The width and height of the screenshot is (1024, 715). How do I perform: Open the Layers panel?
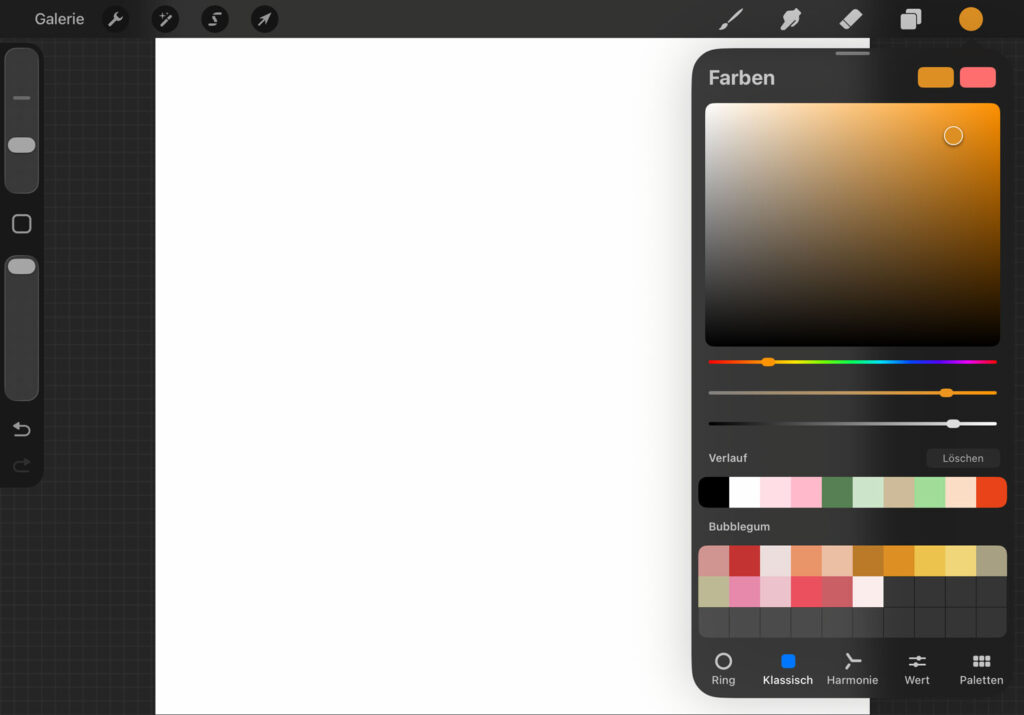(x=910, y=19)
